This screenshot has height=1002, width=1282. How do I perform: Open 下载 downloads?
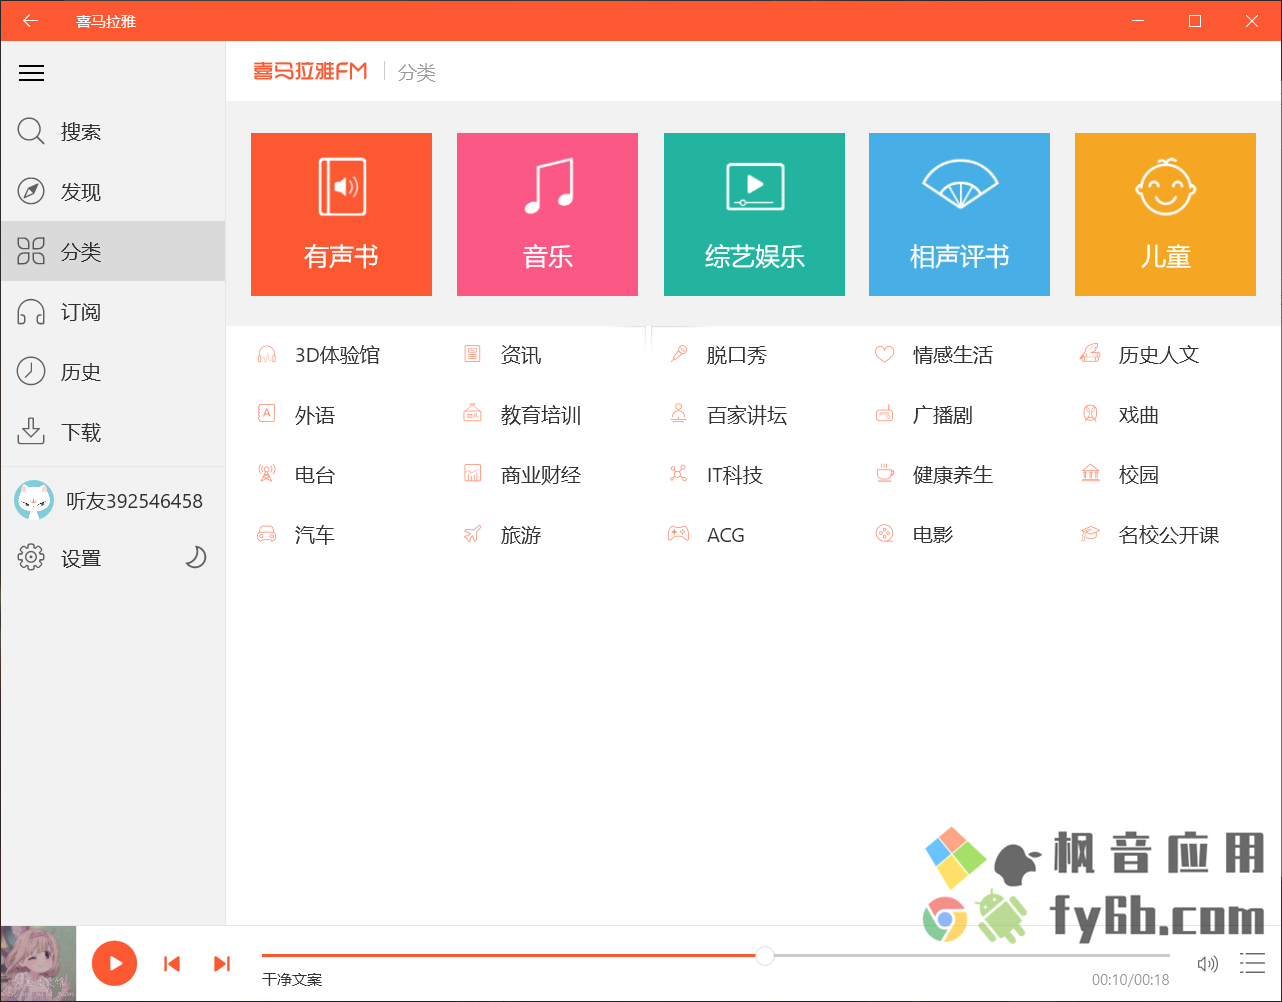click(113, 432)
